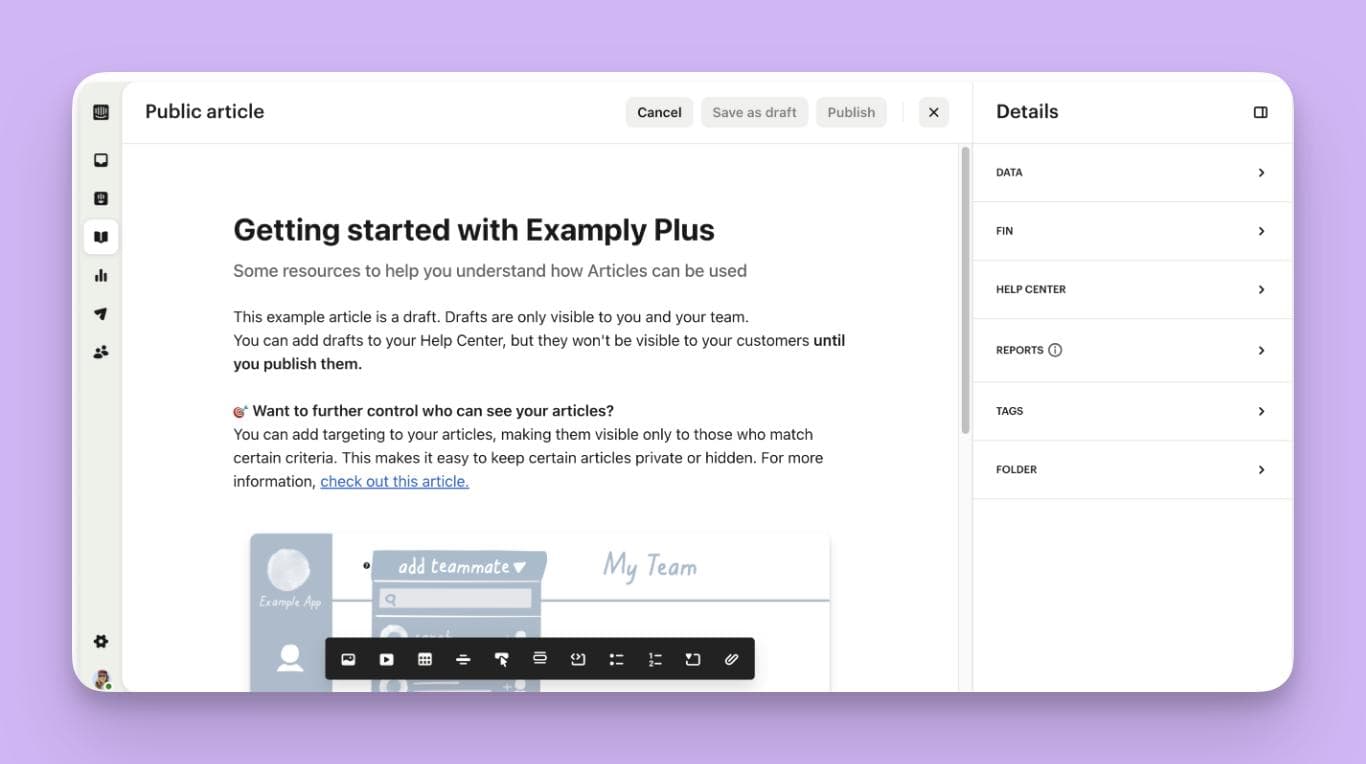Follow the 'check out this article' link
The width and height of the screenshot is (1366, 764).
click(x=394, y=482)
